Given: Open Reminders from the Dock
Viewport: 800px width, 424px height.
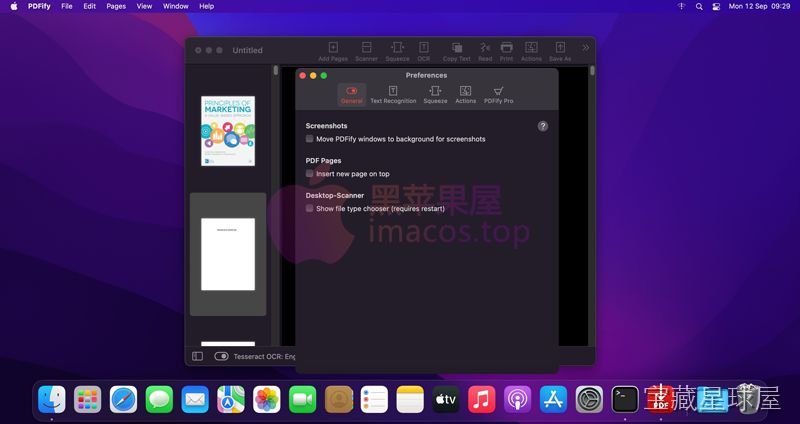Looking at the screenshot, I should coord(374,399).
